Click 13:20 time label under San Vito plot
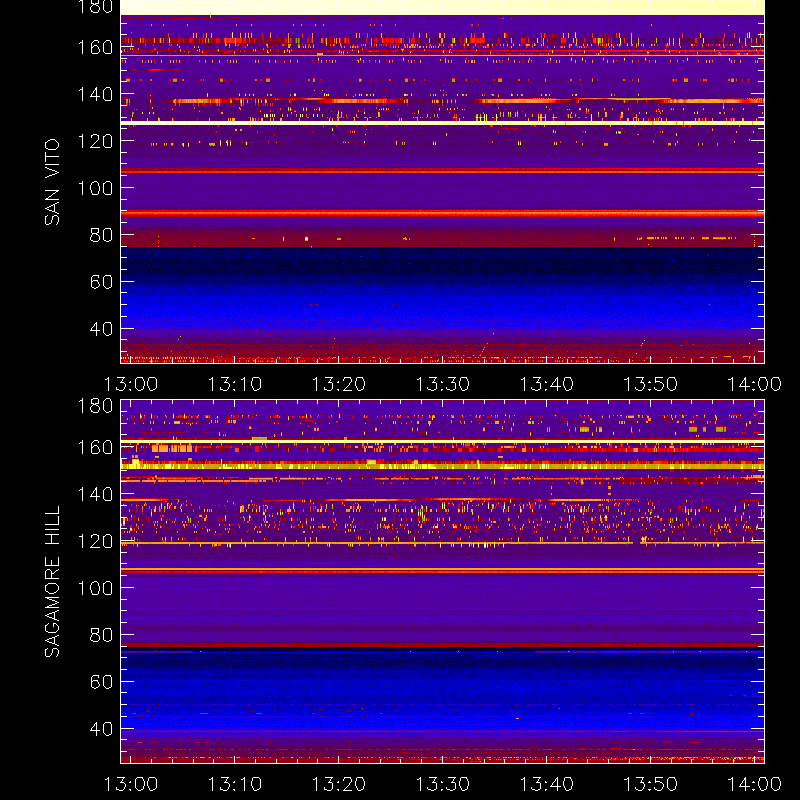 click(x=339, y=384)
